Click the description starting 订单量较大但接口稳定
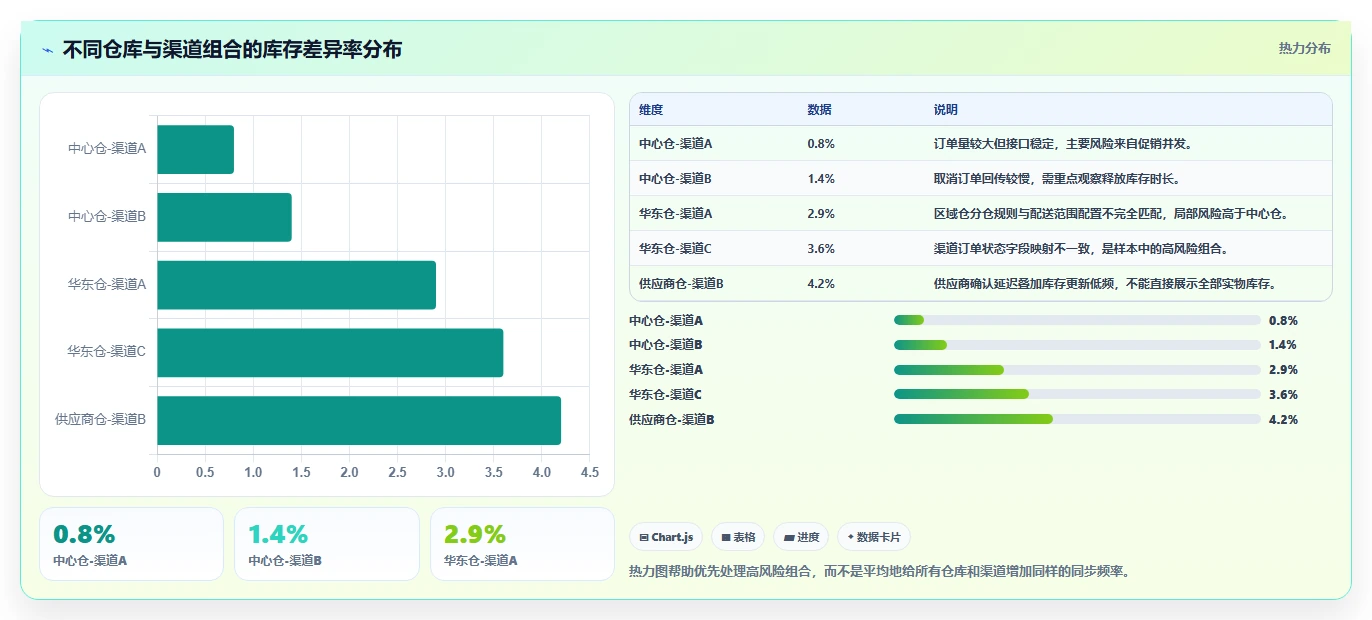 (x=1063, y=144)
